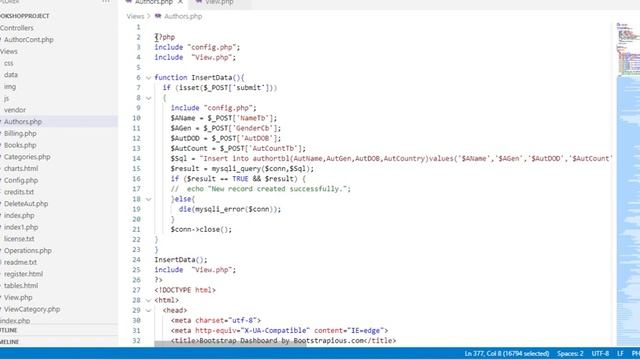Open credits.txt from the explorer
640x360 pixels.
click(x=19, y=192)
